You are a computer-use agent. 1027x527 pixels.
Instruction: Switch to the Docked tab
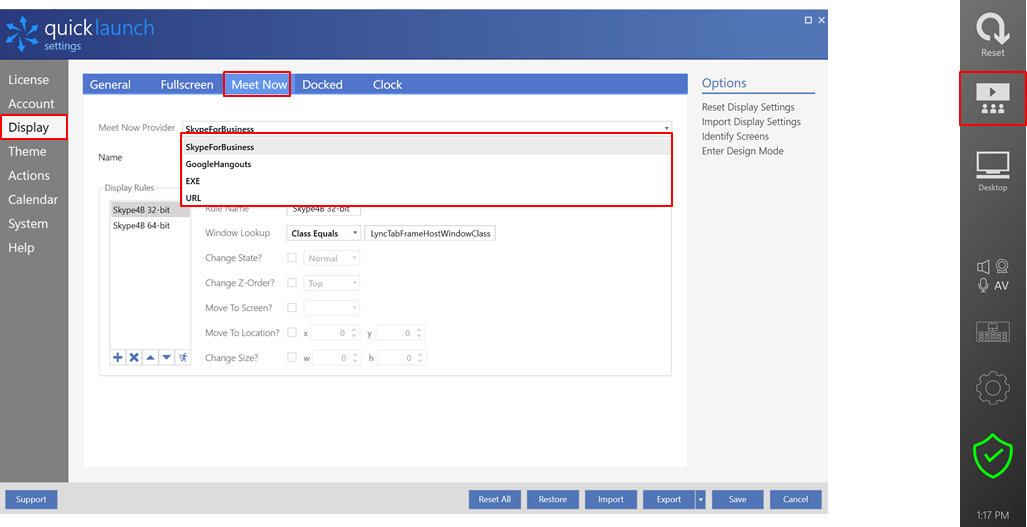coord(322,84)
